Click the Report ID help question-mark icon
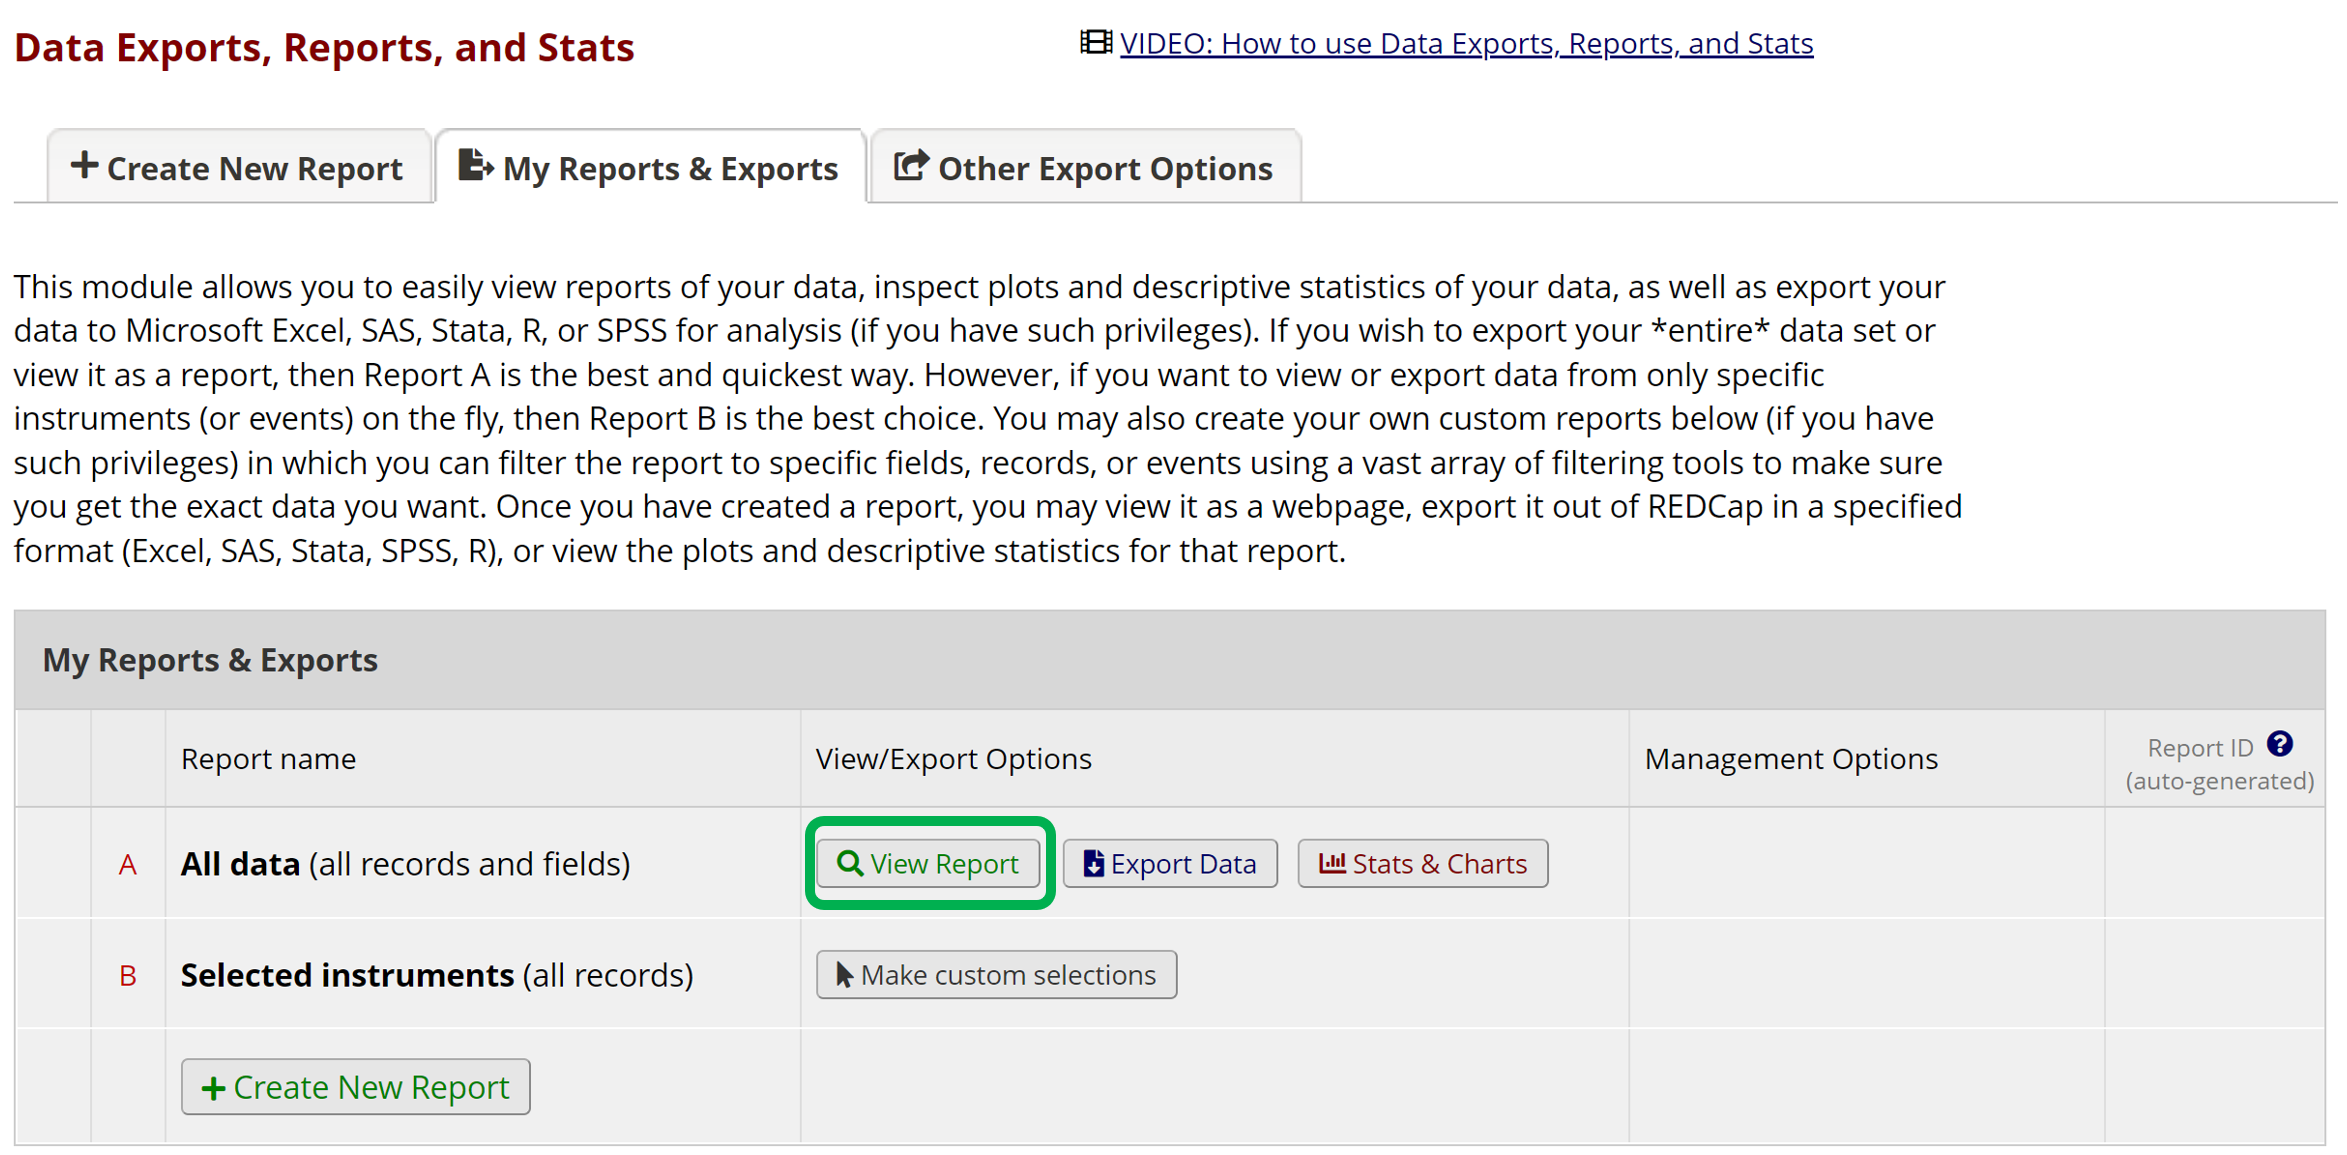The image size is (2347, 1155). click(x=2279, y=744)
